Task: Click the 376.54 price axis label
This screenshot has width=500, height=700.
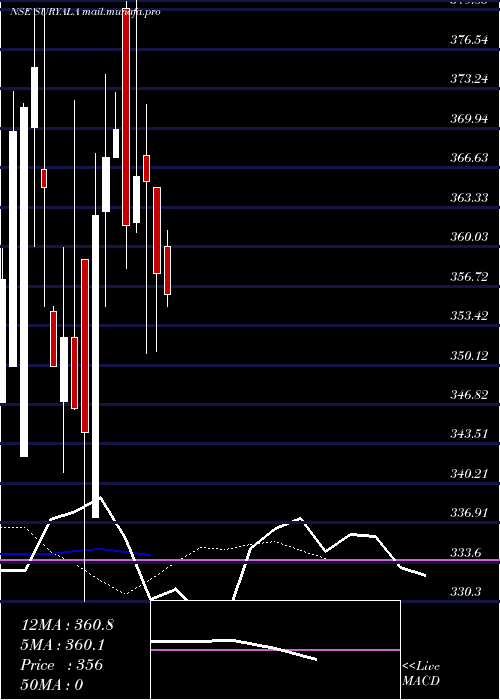Action: point(469,40)
